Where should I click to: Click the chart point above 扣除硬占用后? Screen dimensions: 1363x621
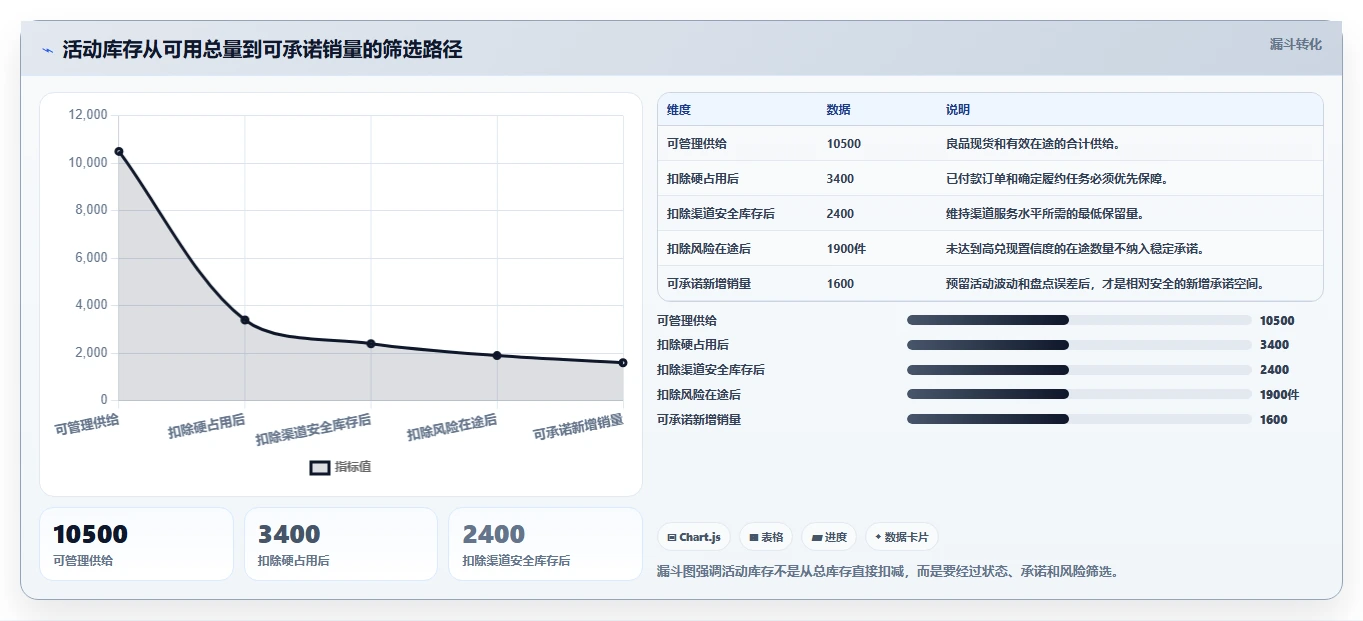pos(245,320)
